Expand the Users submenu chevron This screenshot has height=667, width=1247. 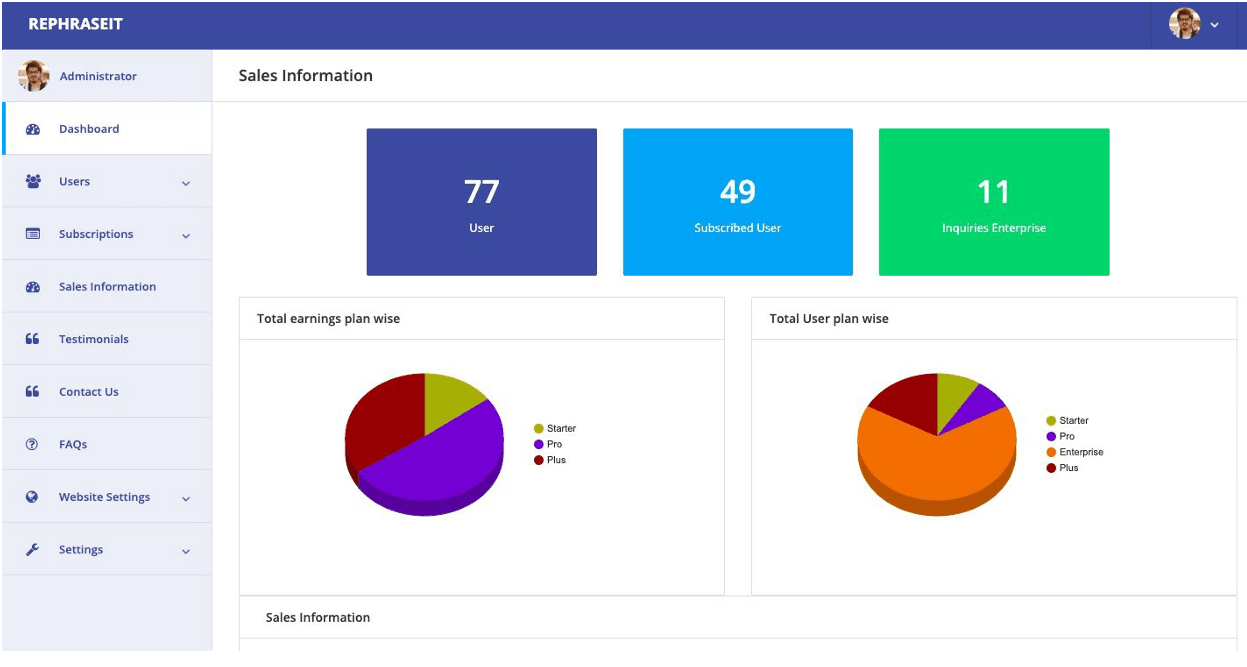[x=186, y=183]
